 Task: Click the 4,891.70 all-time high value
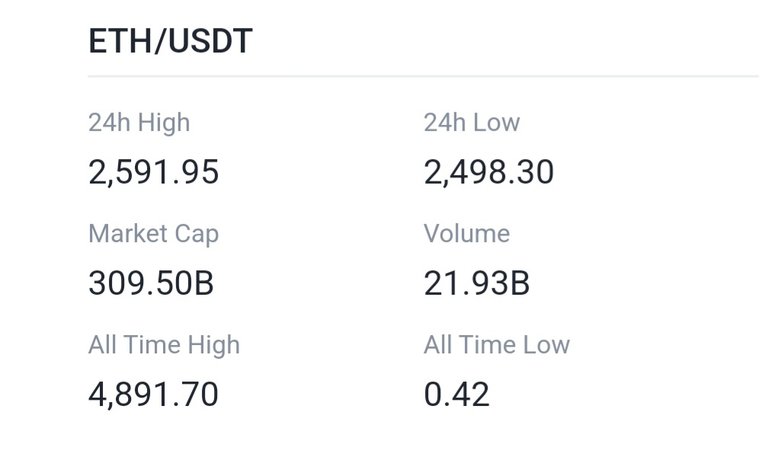tap(153, 395)
